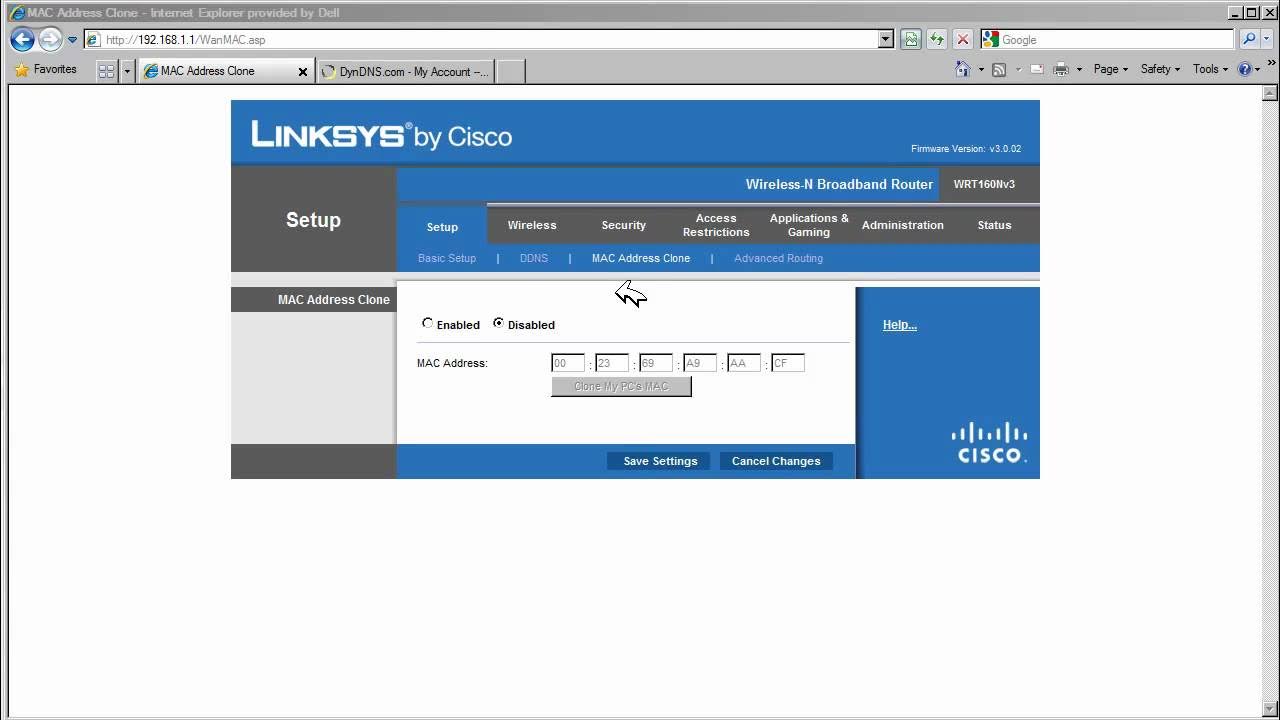Open the Favorites star button

pyautogui.click(x=46, y=70)
